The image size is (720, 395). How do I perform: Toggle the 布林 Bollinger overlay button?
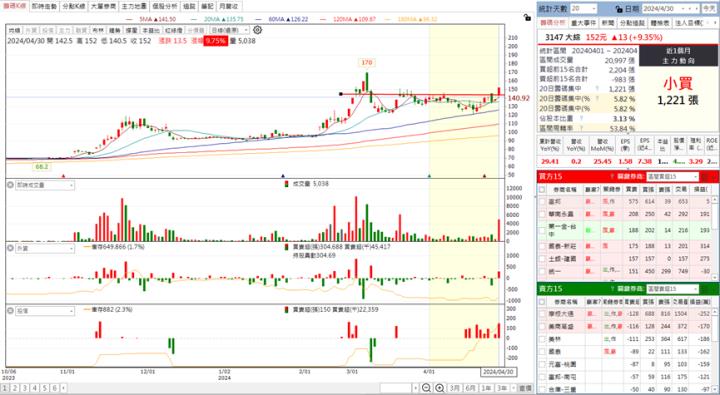point(98,30)
